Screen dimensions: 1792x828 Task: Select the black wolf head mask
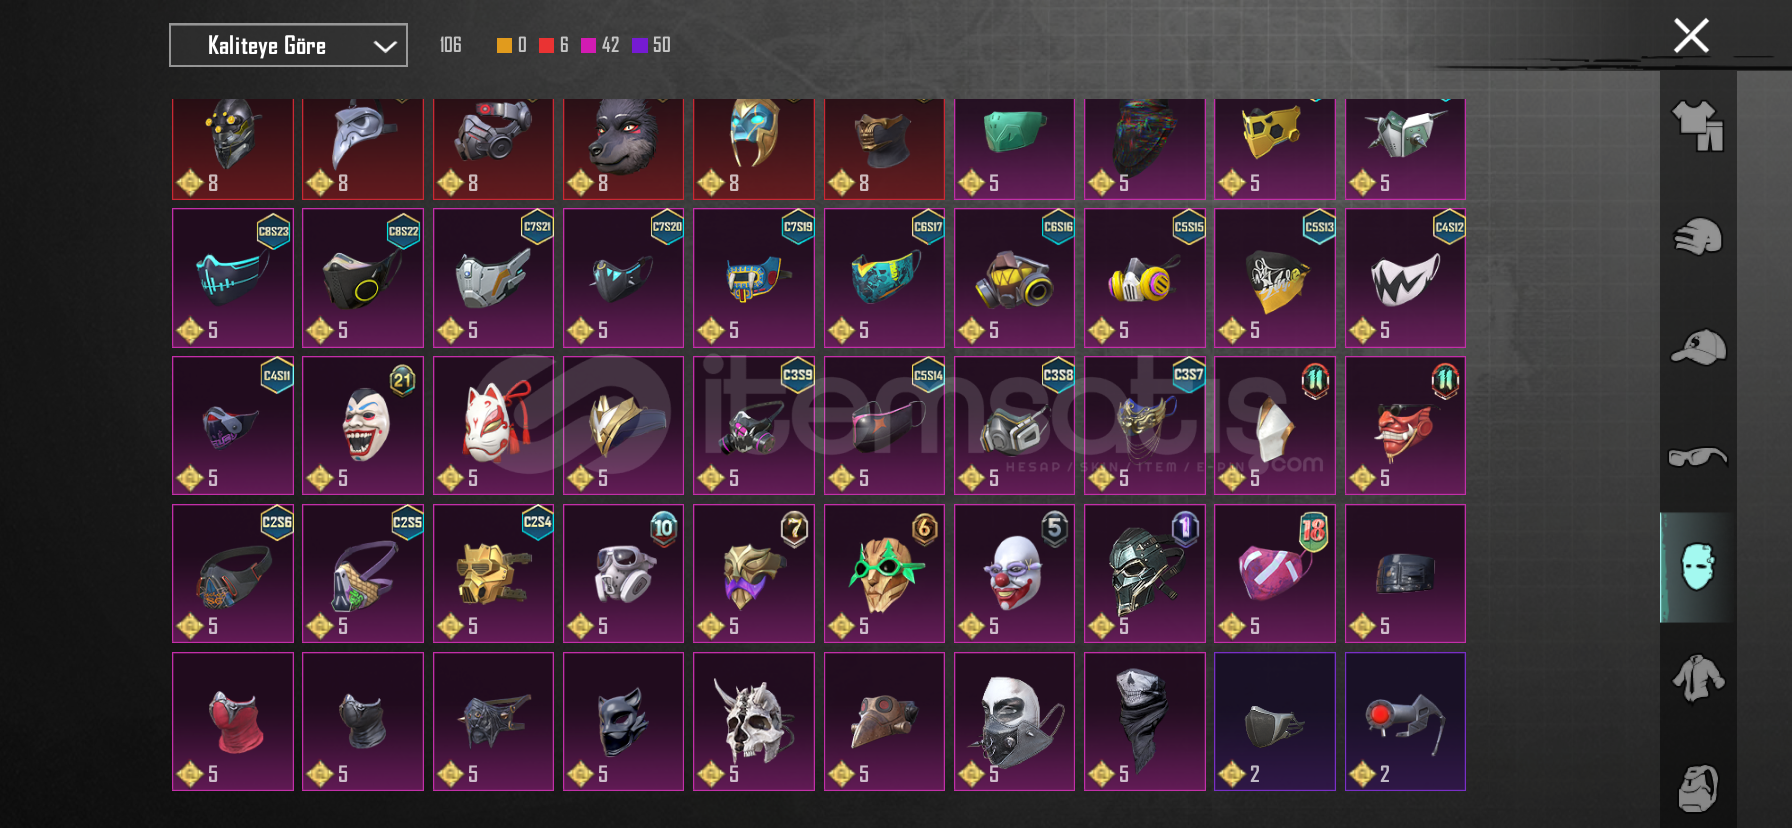coord(623,148)
